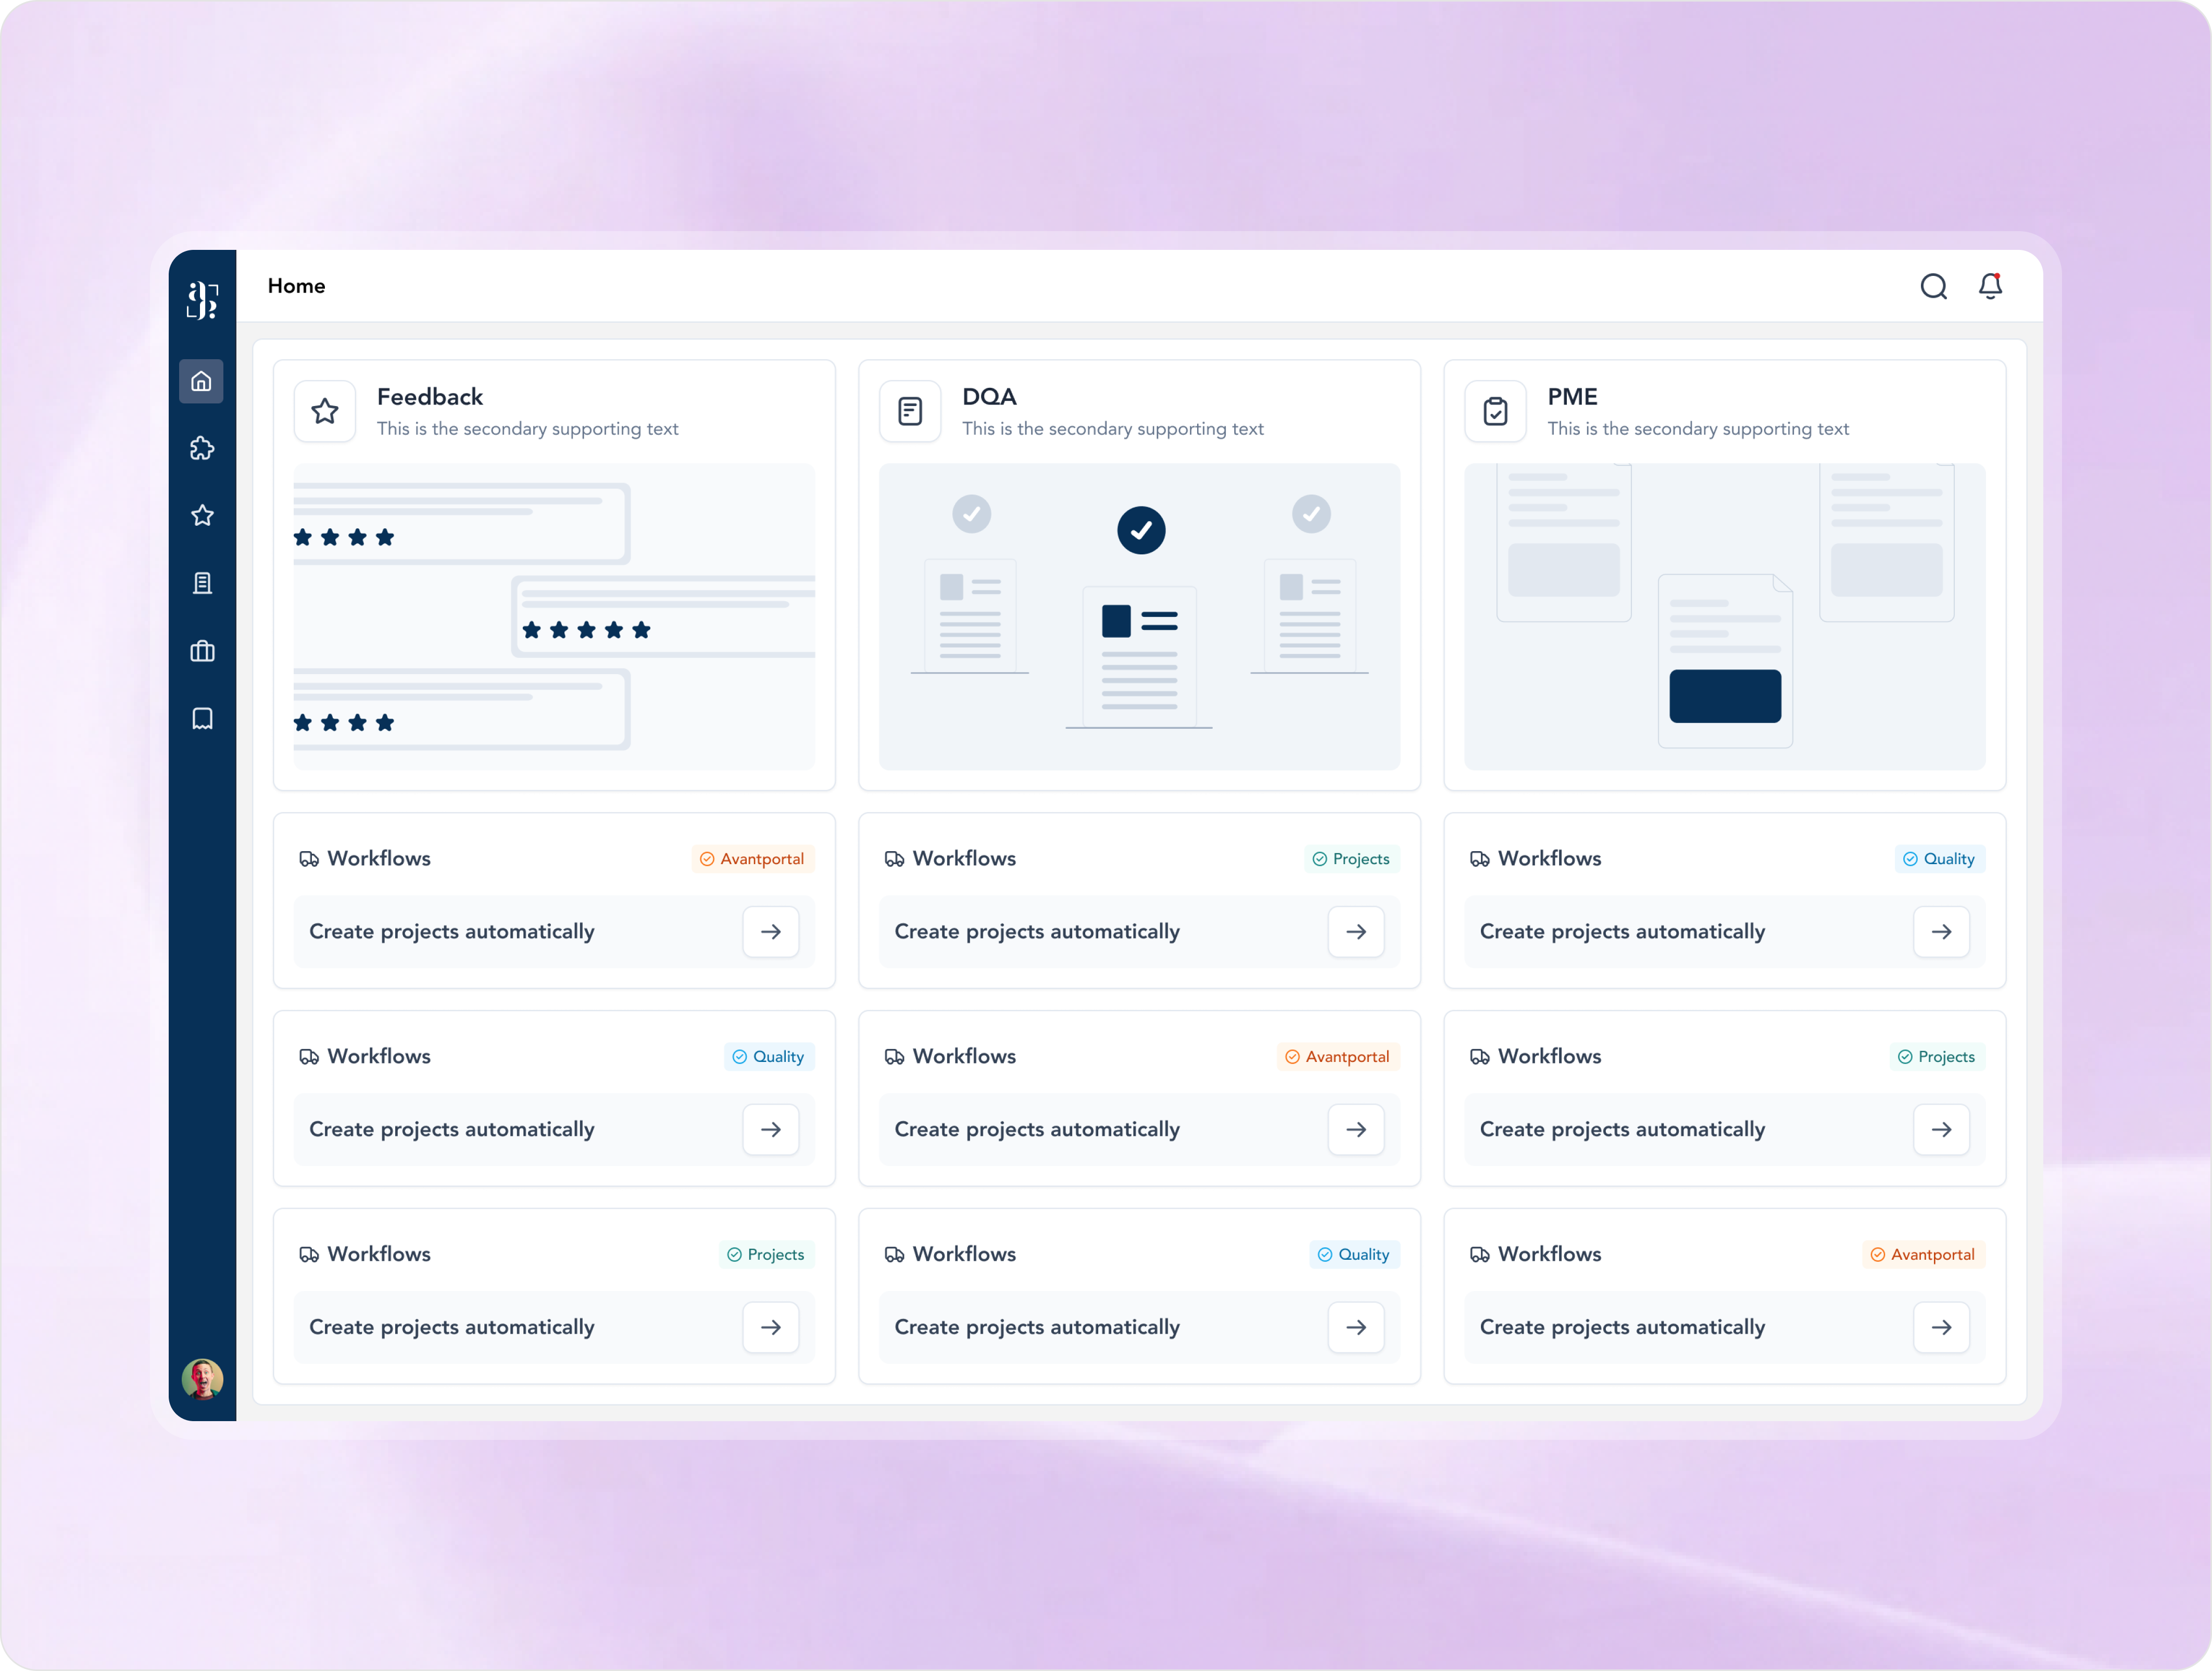Open the document list sidebar icon
The width and height of the screenshot is (2212, 1671).
click(x=202, y=583)
